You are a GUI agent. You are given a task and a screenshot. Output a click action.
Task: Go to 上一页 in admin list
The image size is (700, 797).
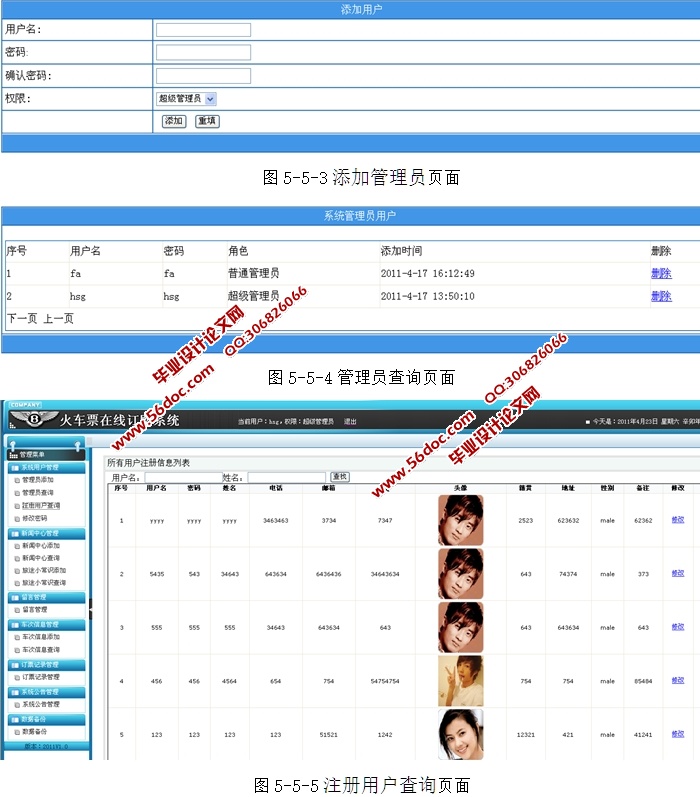coord(58,319)
